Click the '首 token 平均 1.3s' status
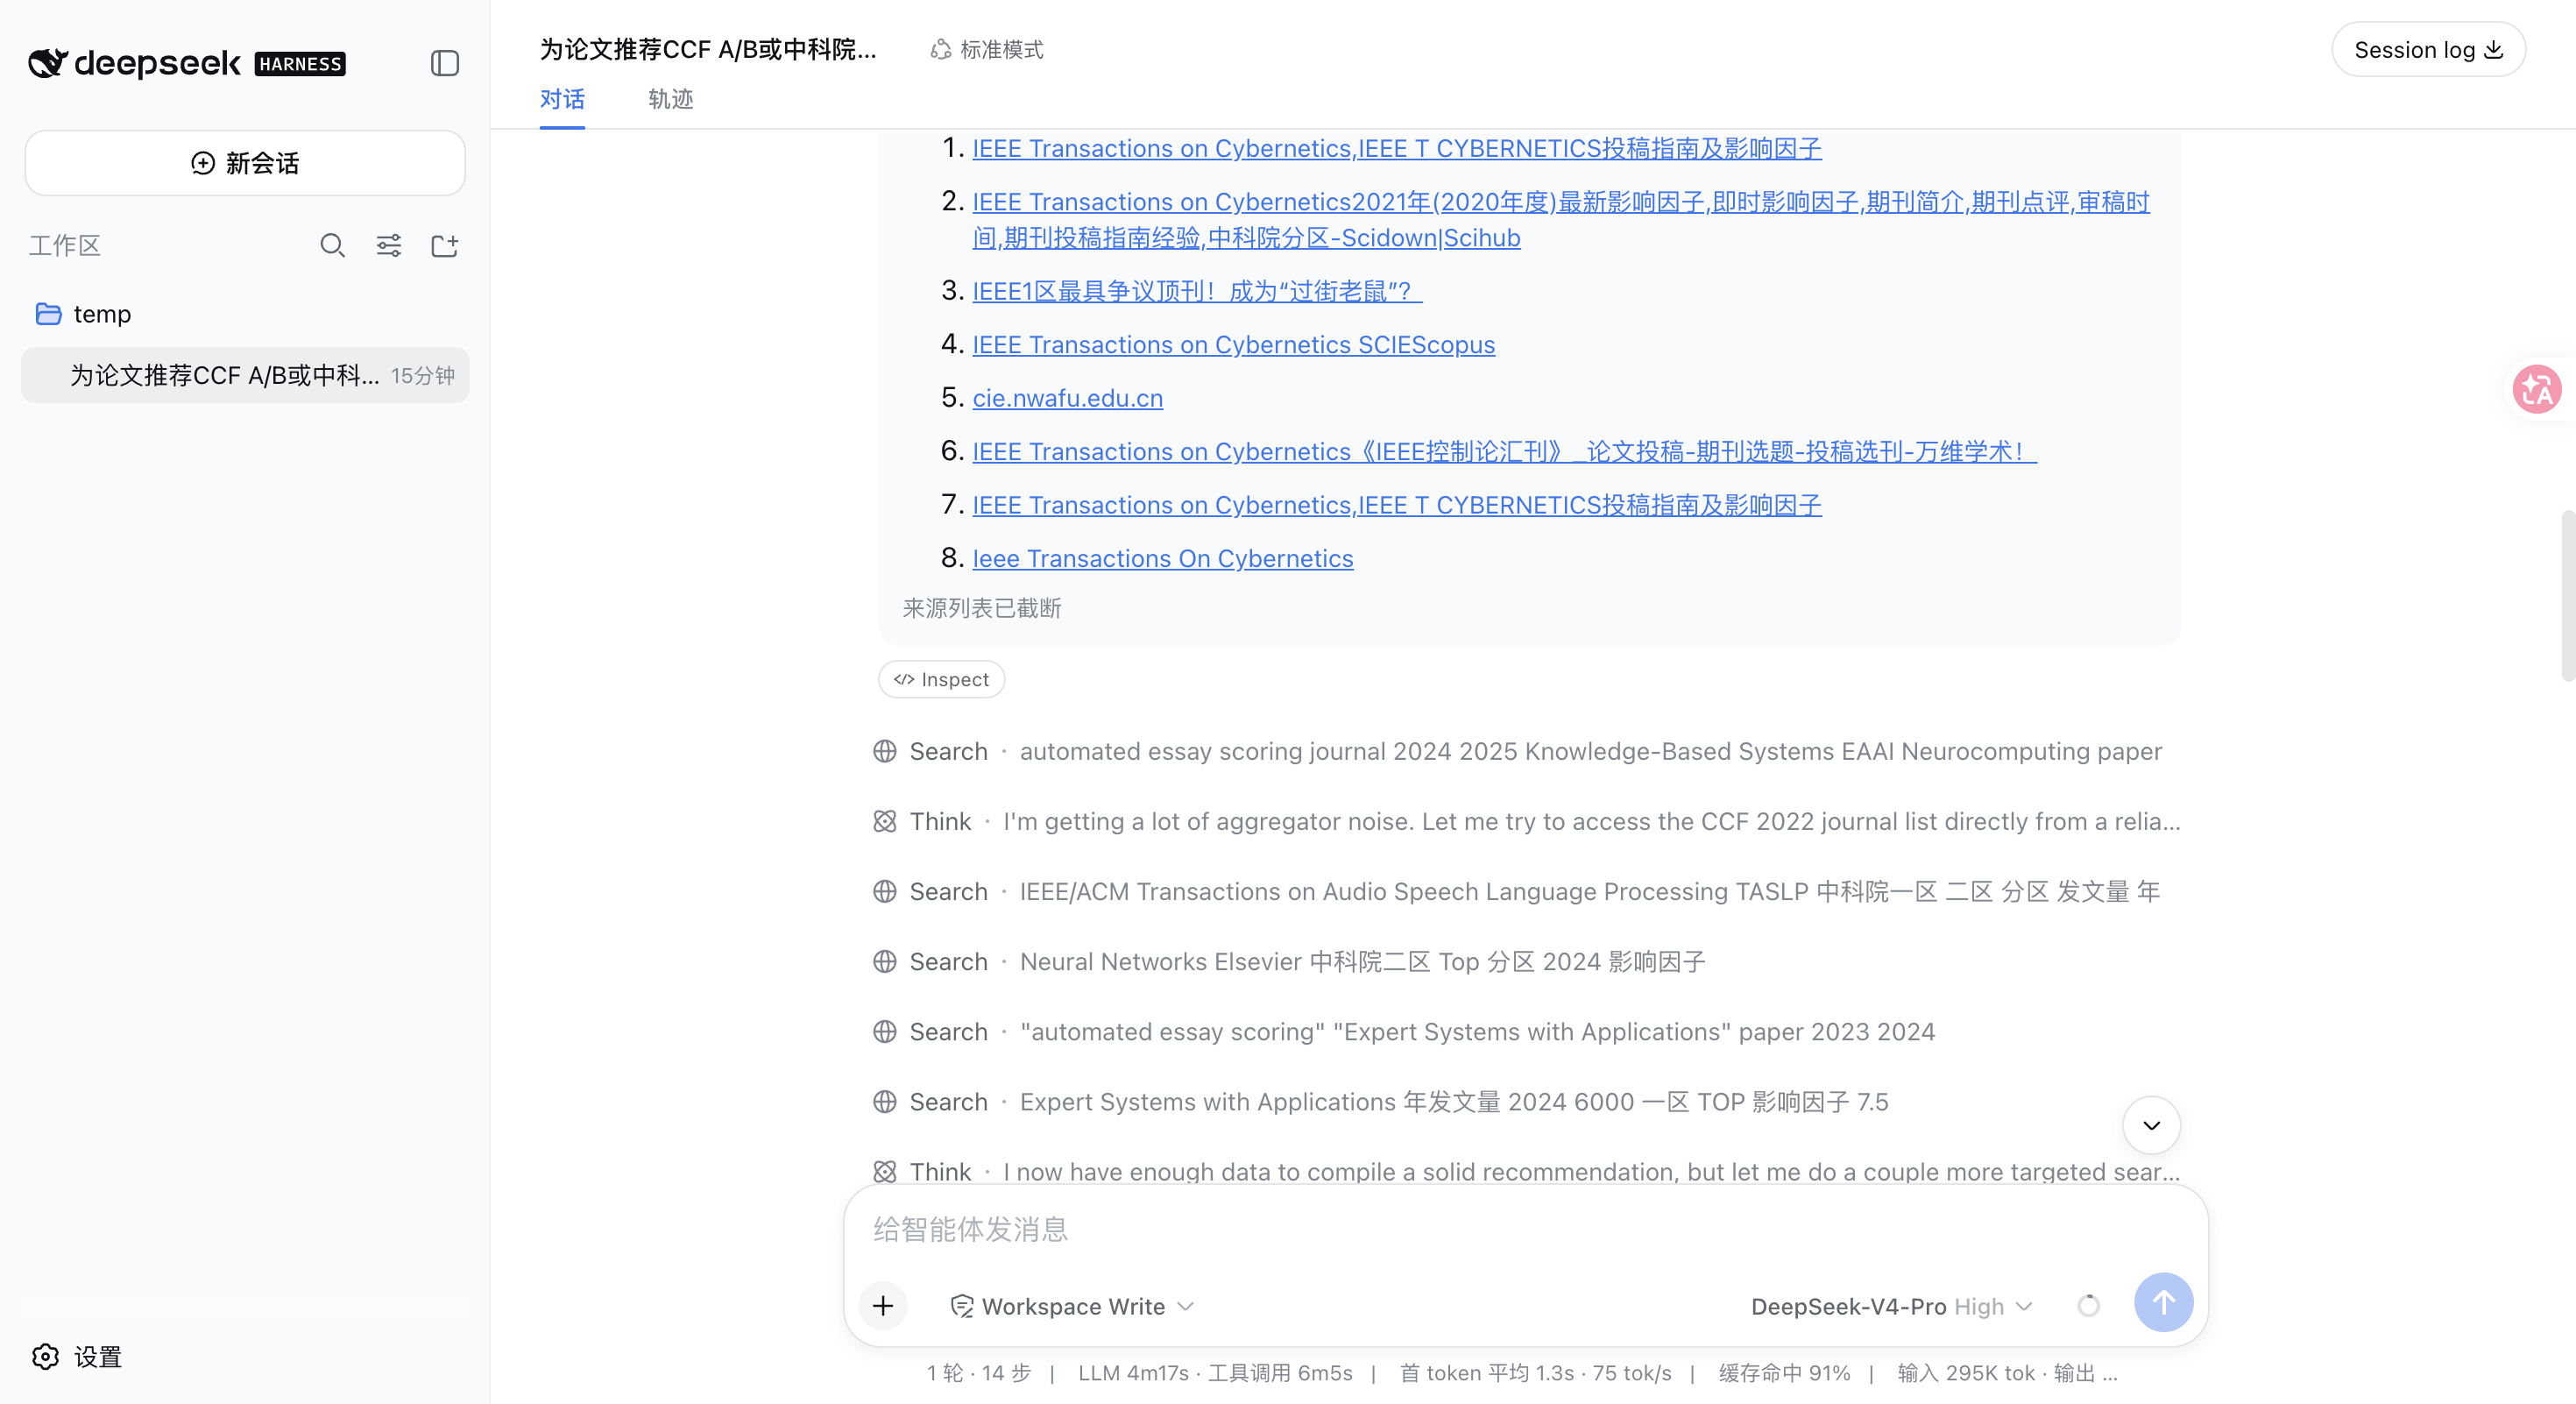 1535,1373
